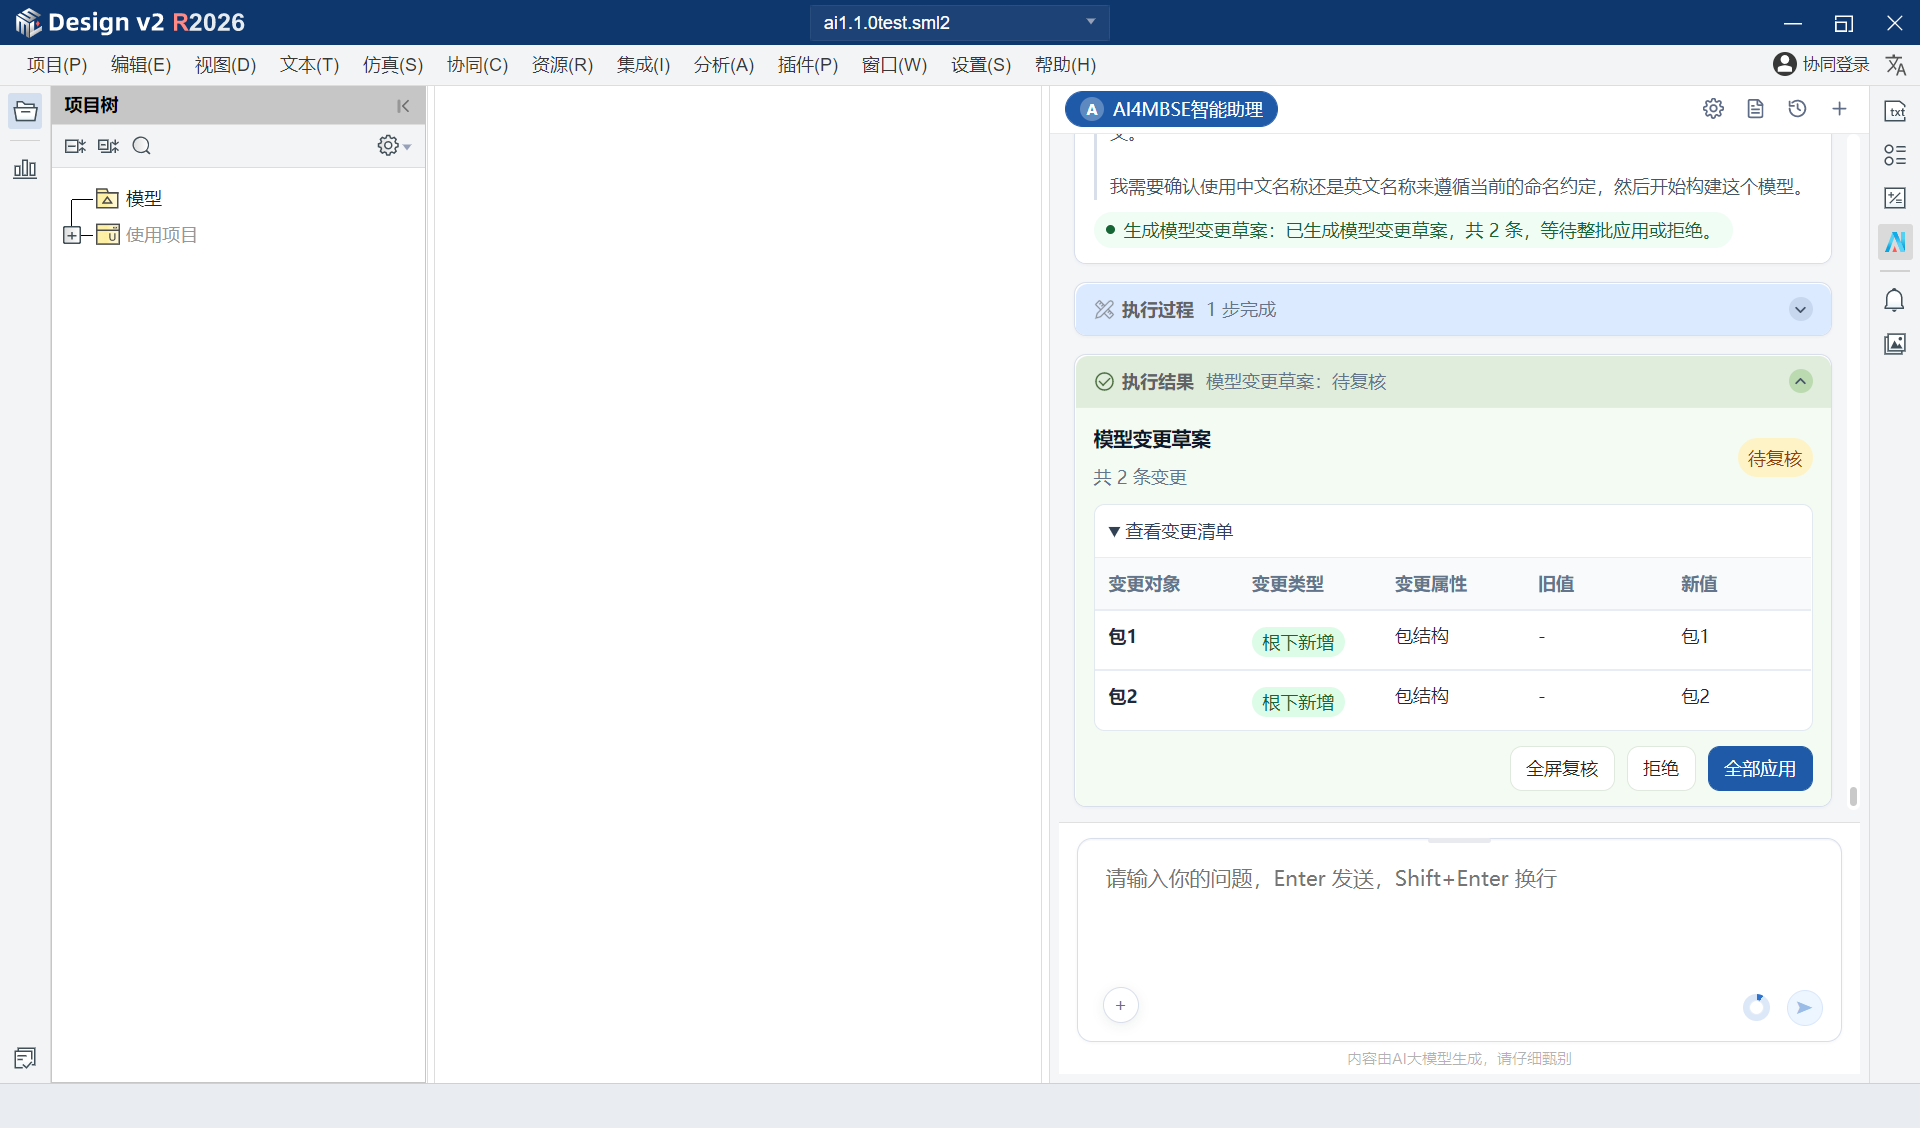Click the 新值 column header
1920x1128 pixels.
click(1698, 584)
